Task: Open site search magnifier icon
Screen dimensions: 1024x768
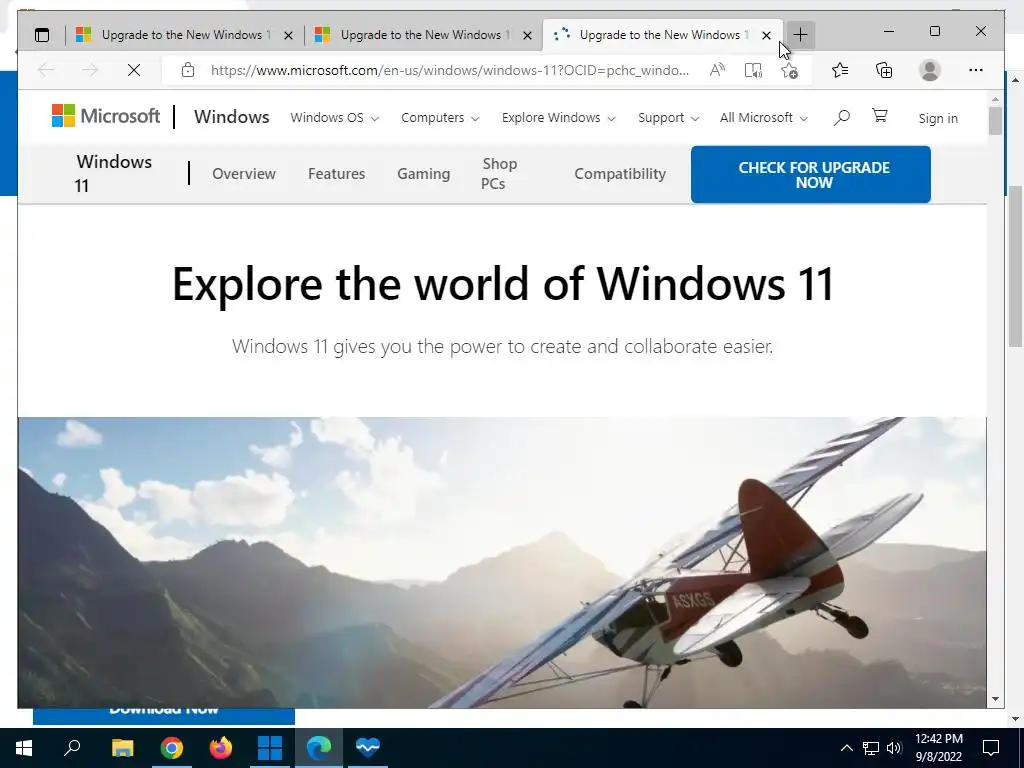Action: pyautogui.click(x=842, y=118)
